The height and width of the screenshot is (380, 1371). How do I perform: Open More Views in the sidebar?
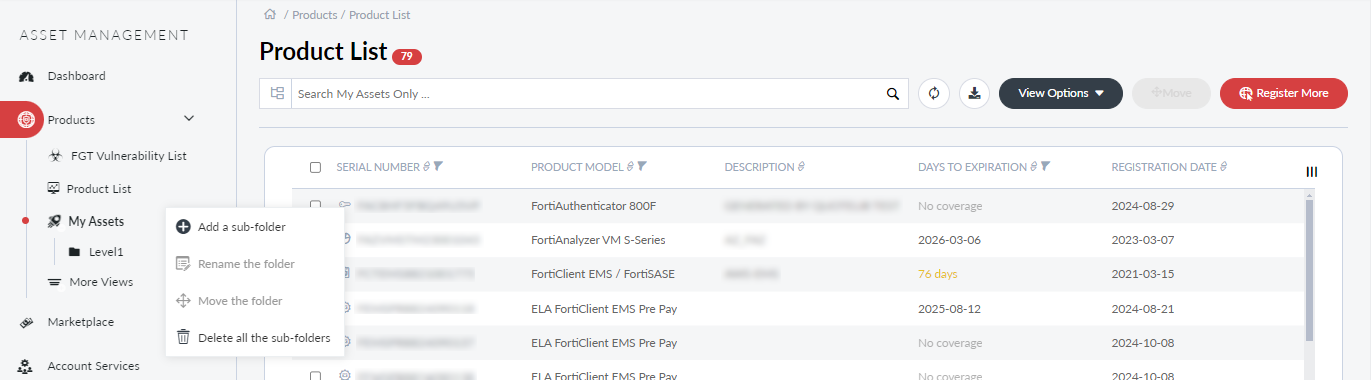(101, 282)
